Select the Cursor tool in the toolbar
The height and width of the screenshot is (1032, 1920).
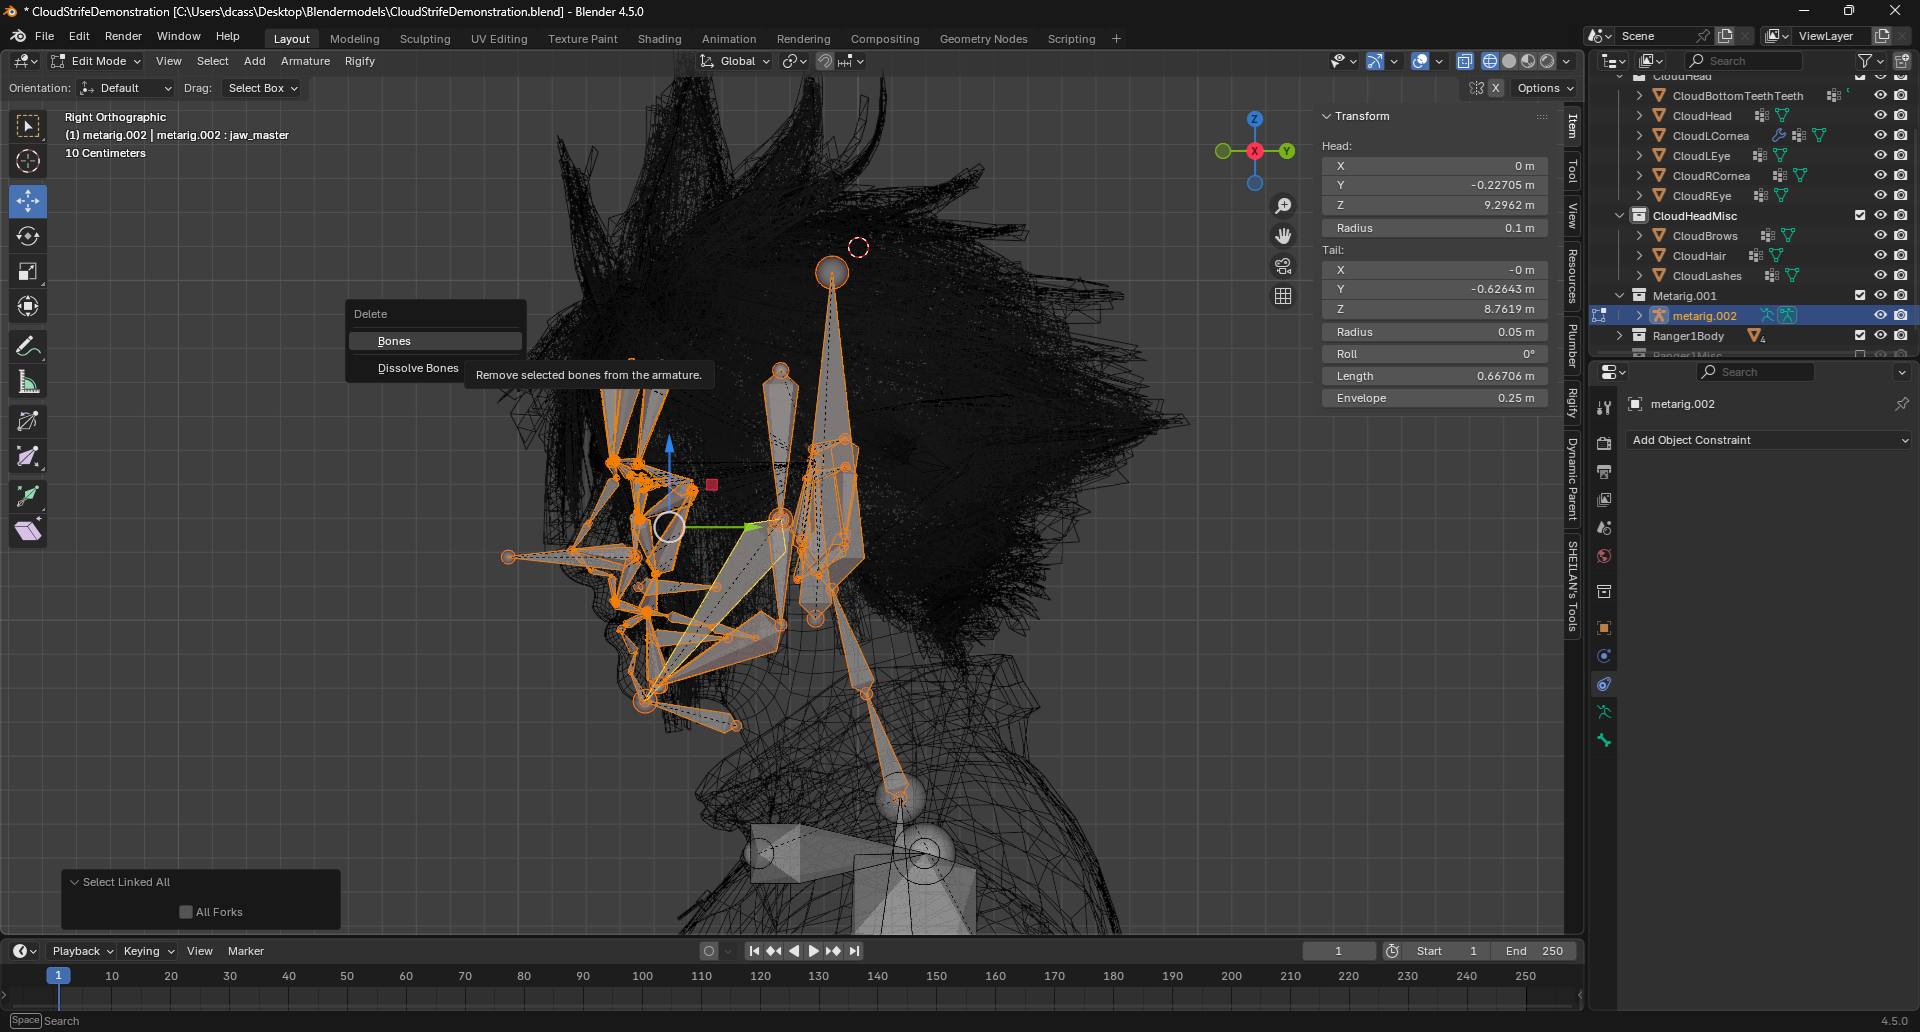[x=28, y=161]
